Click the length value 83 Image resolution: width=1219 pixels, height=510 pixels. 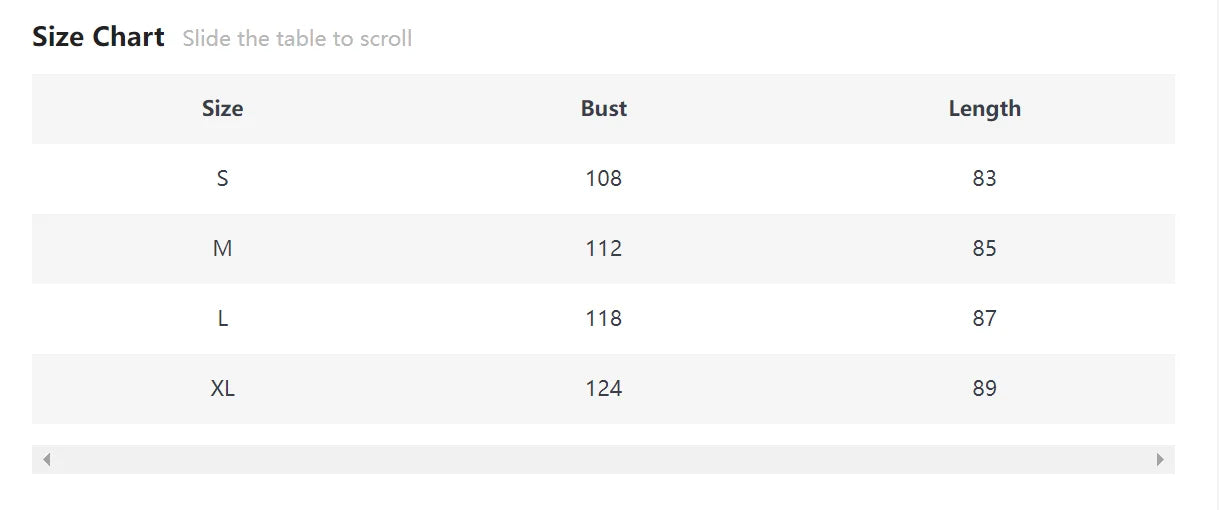click(x=985, y=179)
